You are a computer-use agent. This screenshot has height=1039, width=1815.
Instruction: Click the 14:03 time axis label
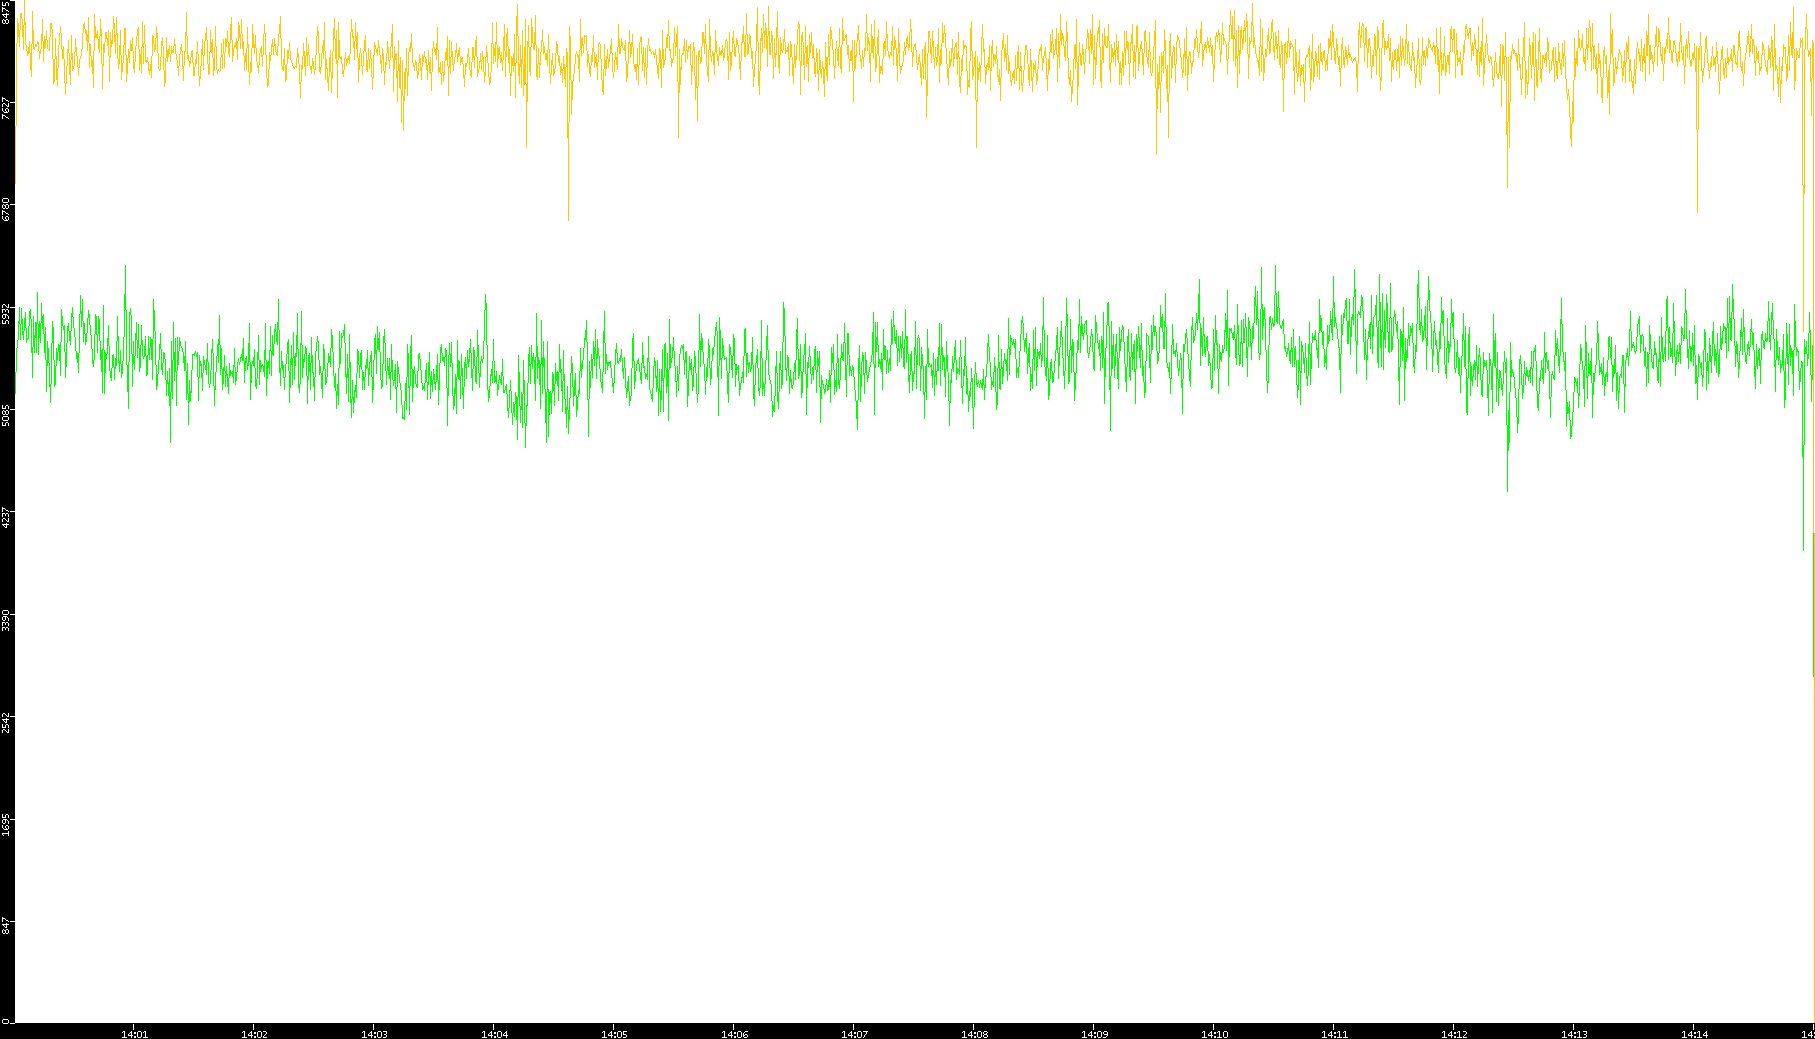(374, 1034)
